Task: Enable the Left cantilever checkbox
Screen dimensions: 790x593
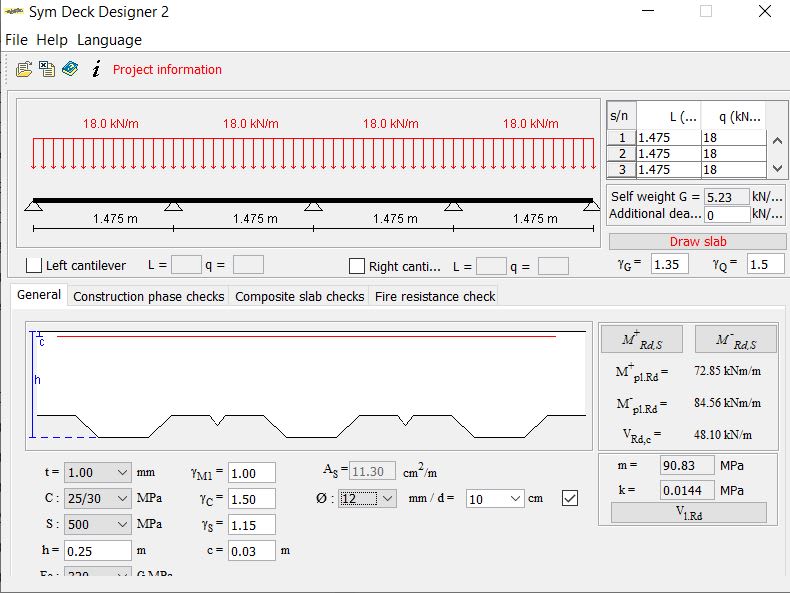Action: coord(34,265)
